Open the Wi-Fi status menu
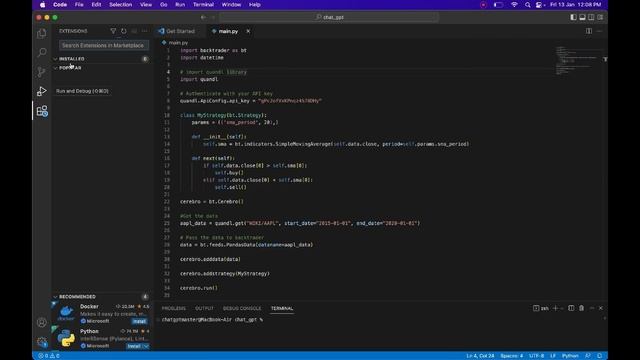The image size is (640, 360). (x=514, y=4)
